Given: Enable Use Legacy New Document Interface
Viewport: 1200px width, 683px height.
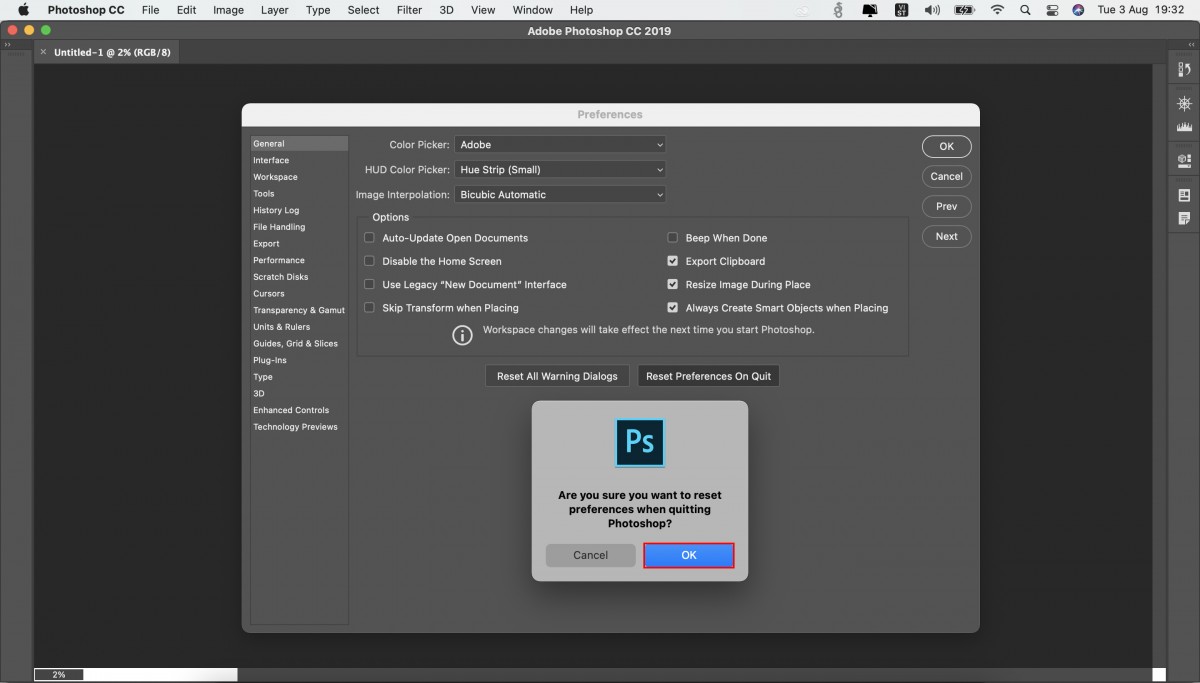Looking at the screenshot, I should pos(369,285).
